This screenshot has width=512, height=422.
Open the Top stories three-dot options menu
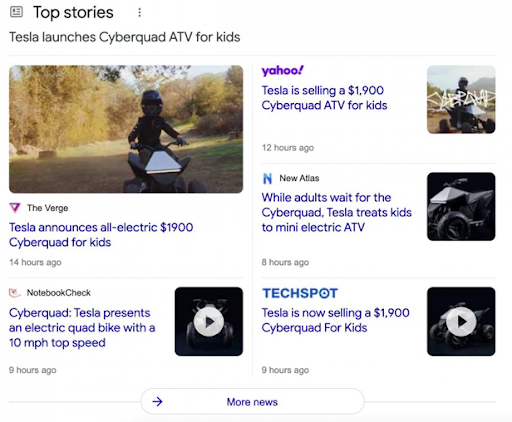(140, 13)
